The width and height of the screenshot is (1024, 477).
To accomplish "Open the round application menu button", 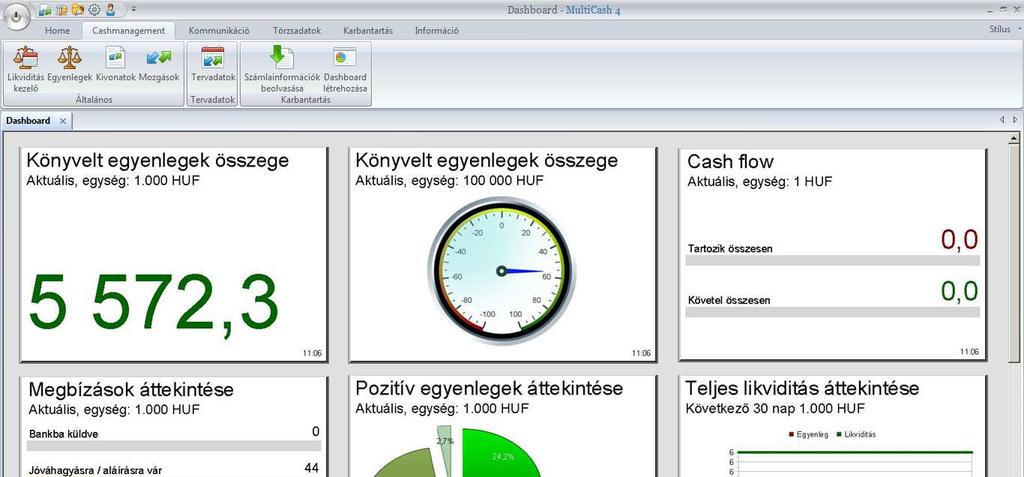I will [x=16, y=16].
